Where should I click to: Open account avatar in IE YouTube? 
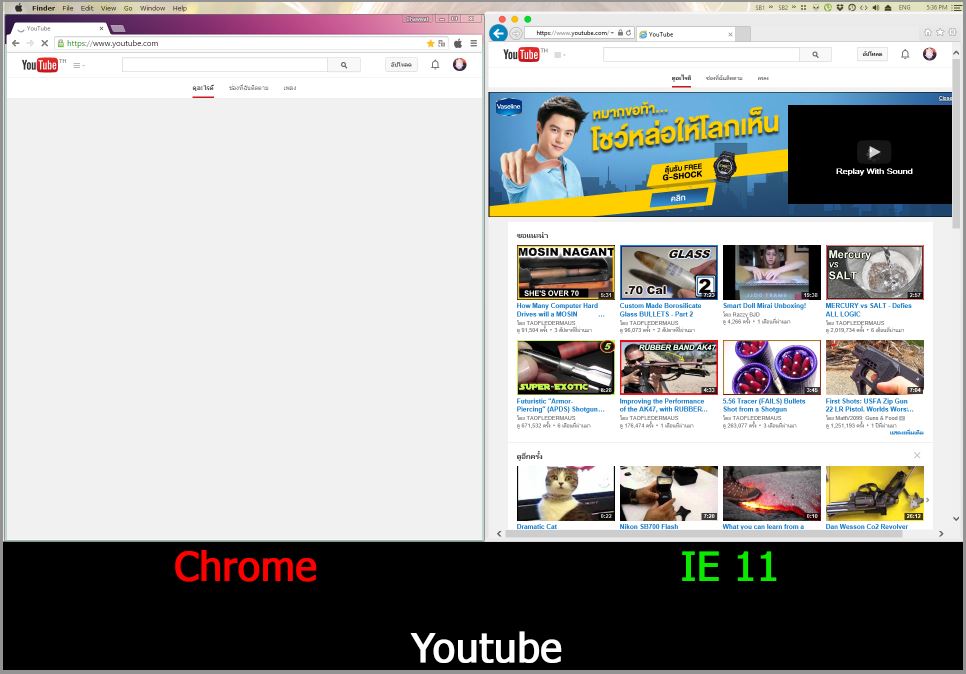[x=930, y=54]
